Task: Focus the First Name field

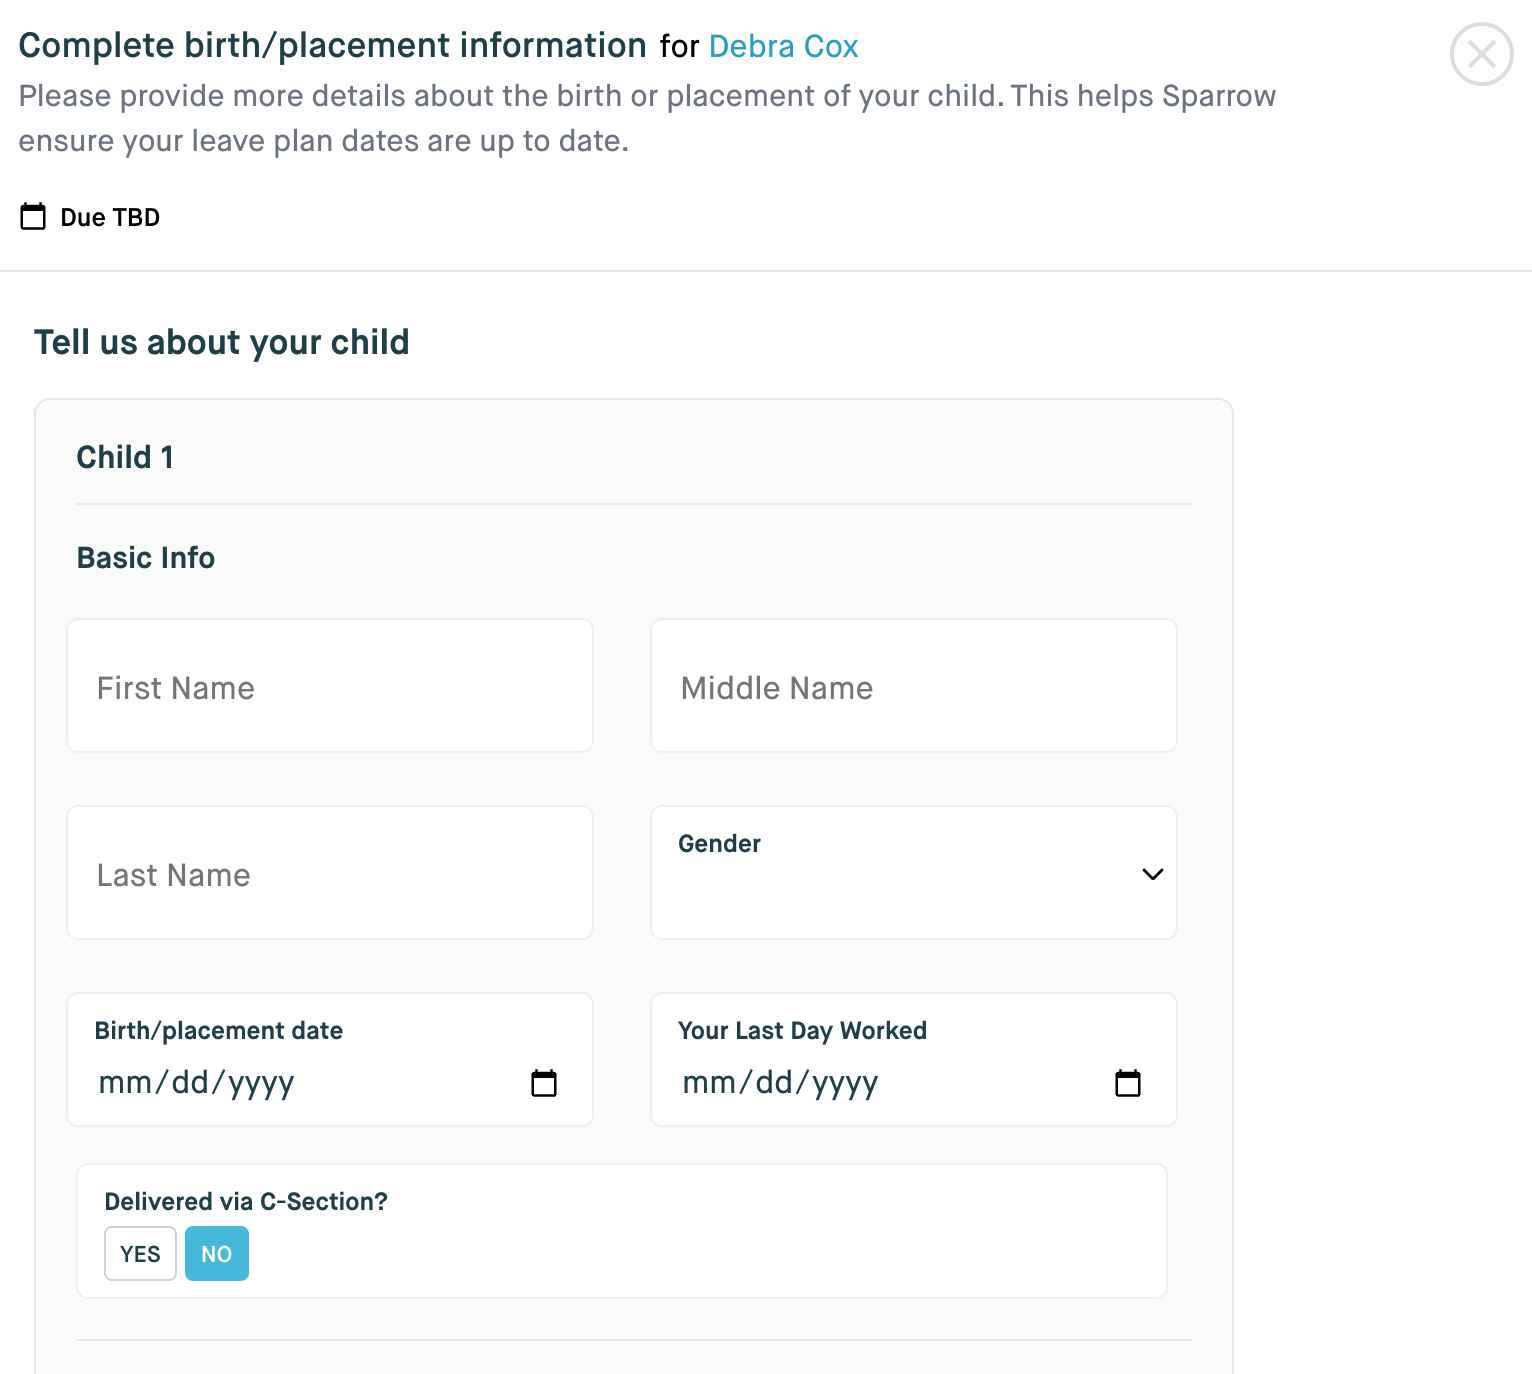Action: 330,686
